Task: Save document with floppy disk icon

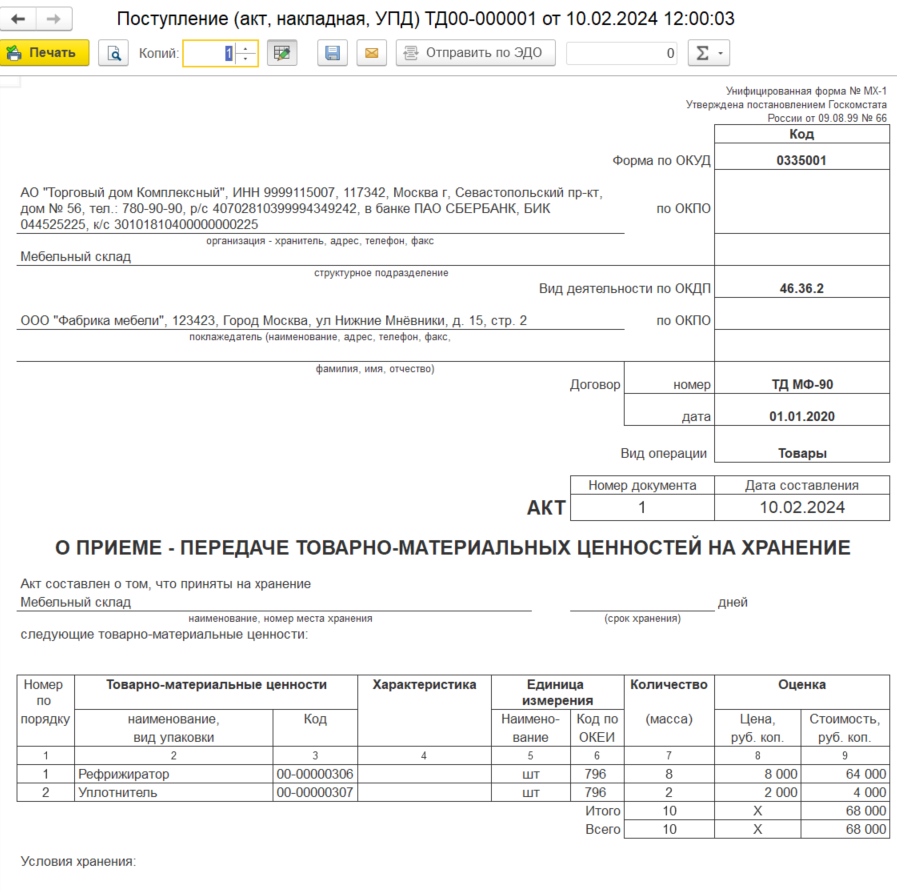Action: click(332, 53)
